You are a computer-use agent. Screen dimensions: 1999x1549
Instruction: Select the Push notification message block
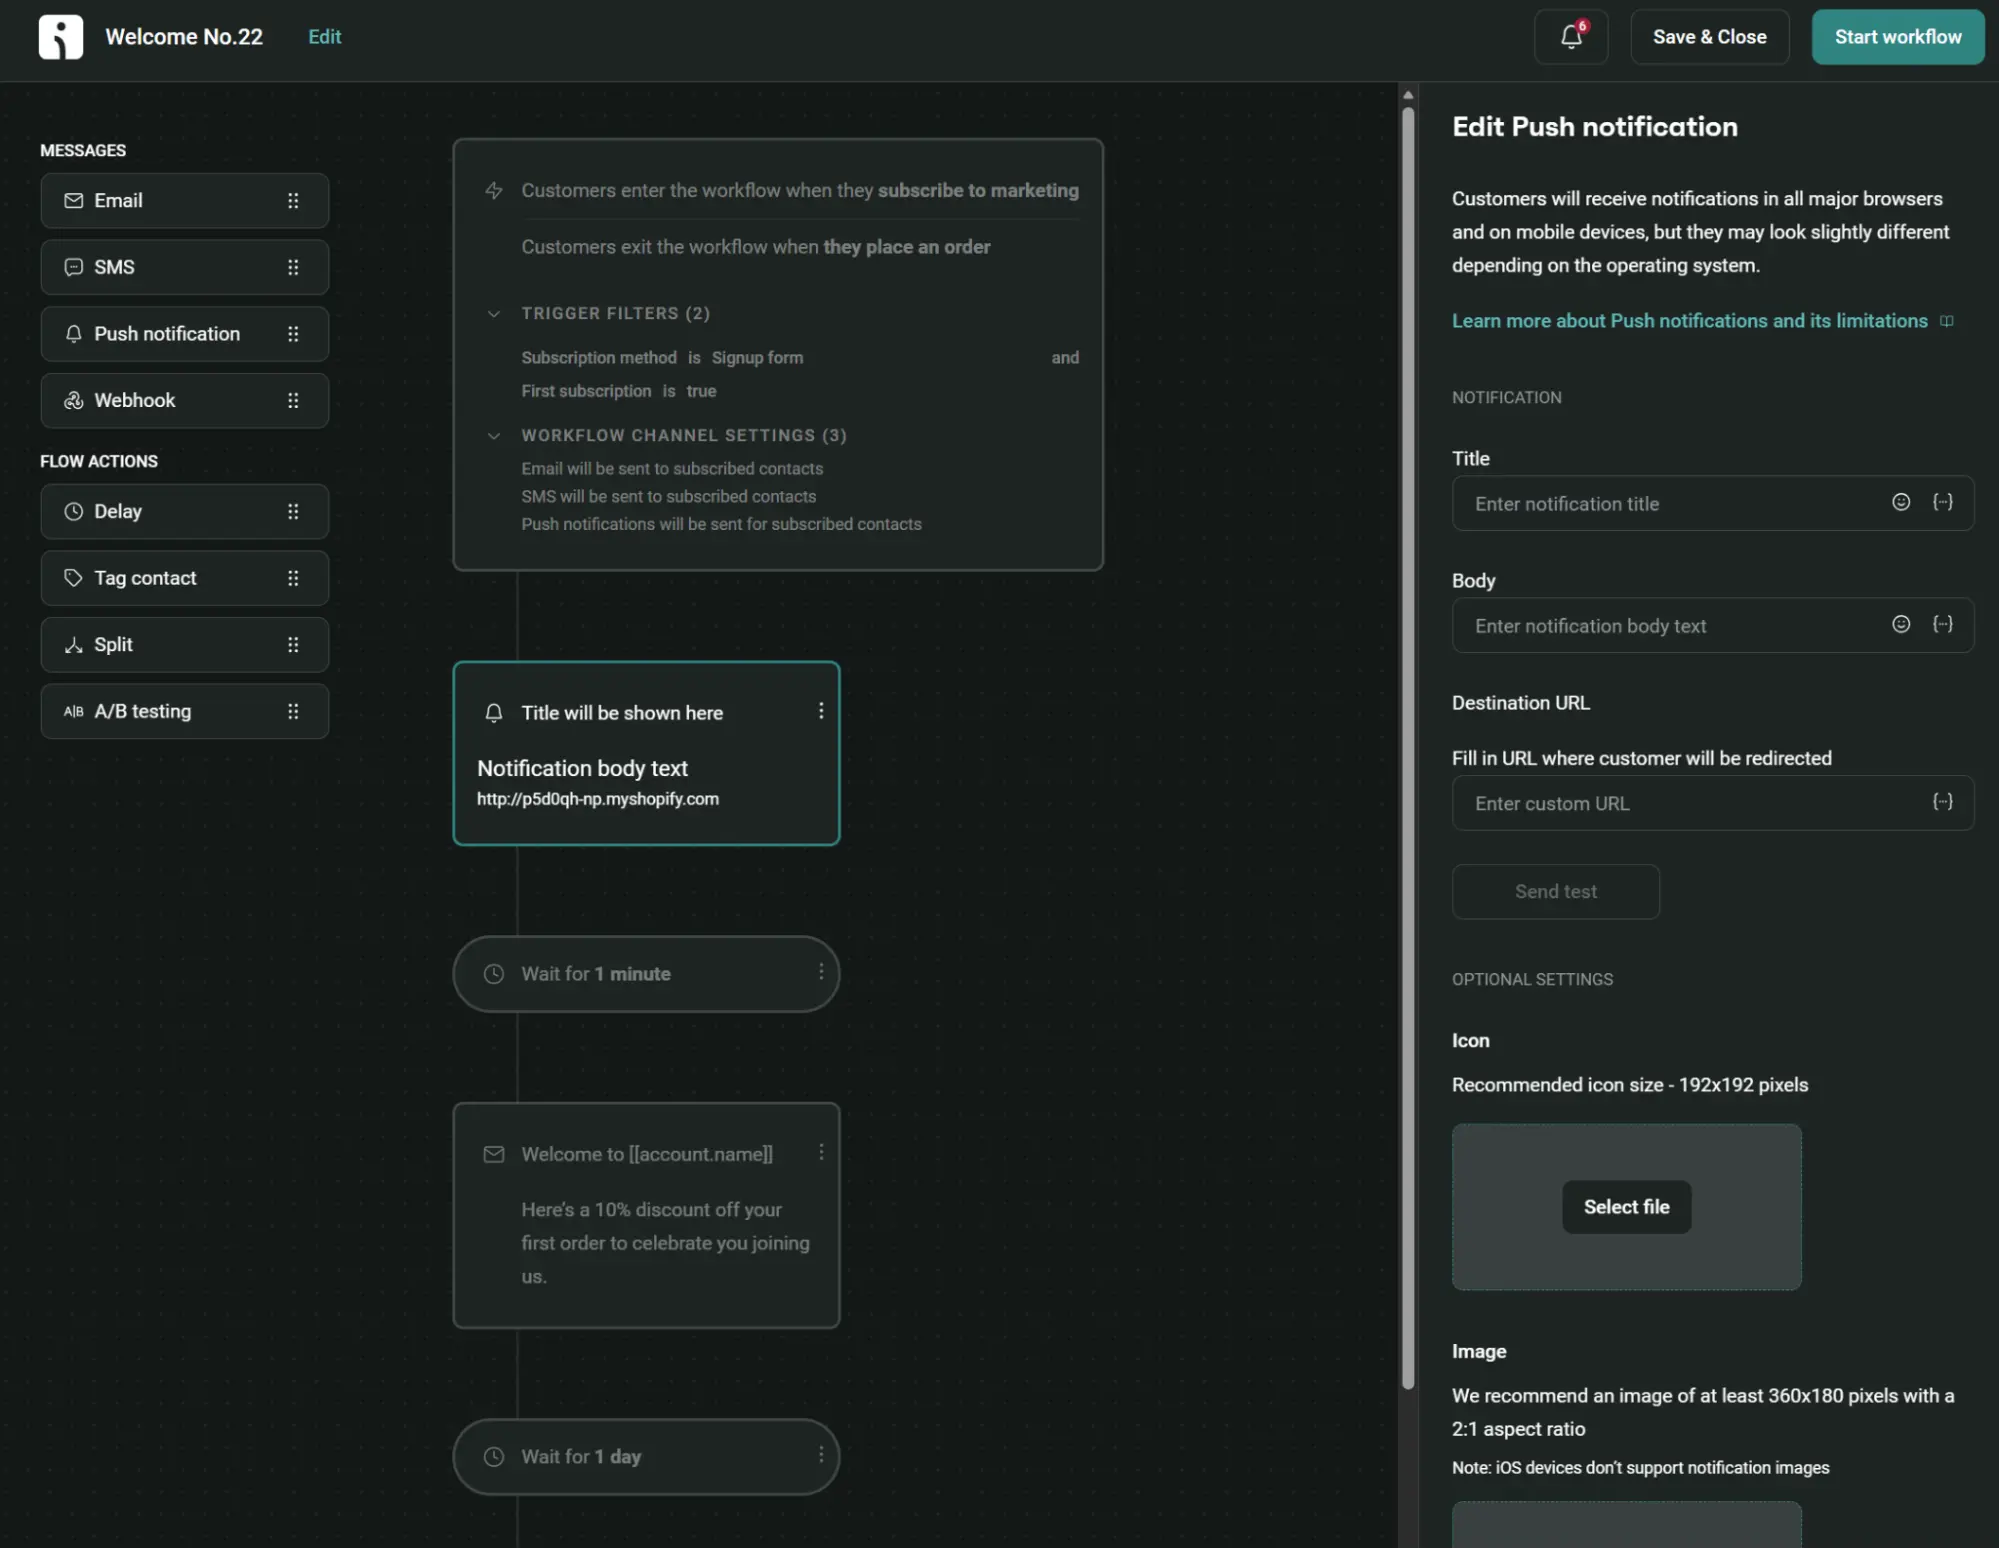(185, 334)
